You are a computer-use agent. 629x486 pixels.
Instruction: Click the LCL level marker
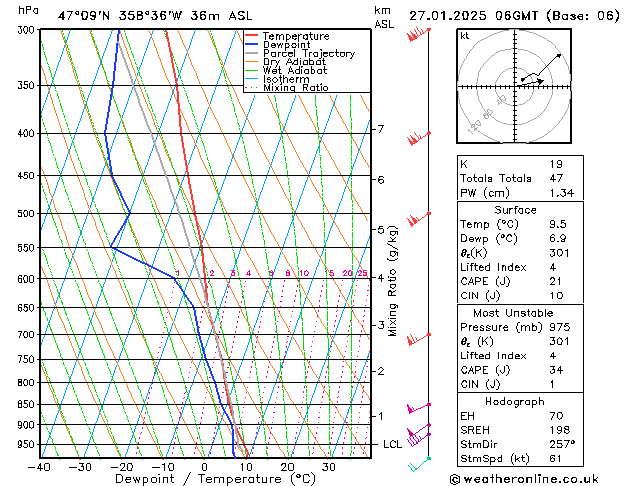pyautogui.click(x=393, y=444)
